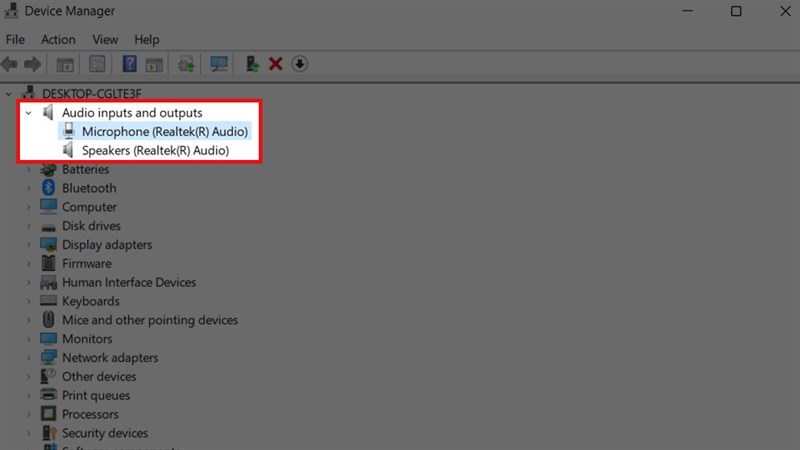The image size is (800, 450).
Task: Click Update device driver toolbar icon
Action: (186, 64)
